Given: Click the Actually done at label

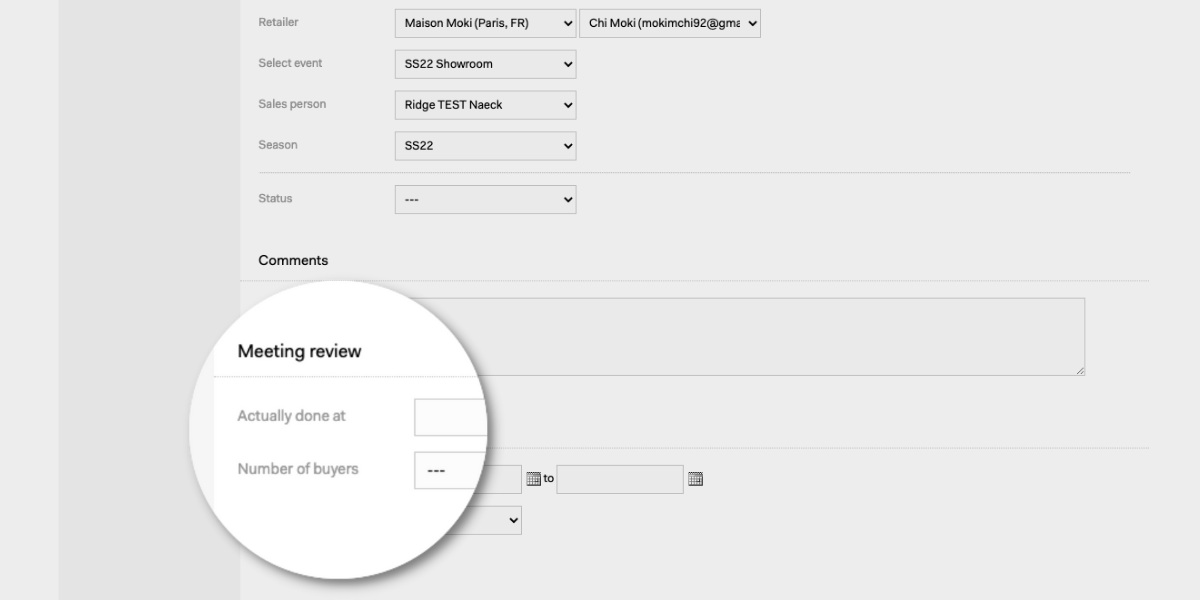Looking at the screenshot, I should coord(291,416).
